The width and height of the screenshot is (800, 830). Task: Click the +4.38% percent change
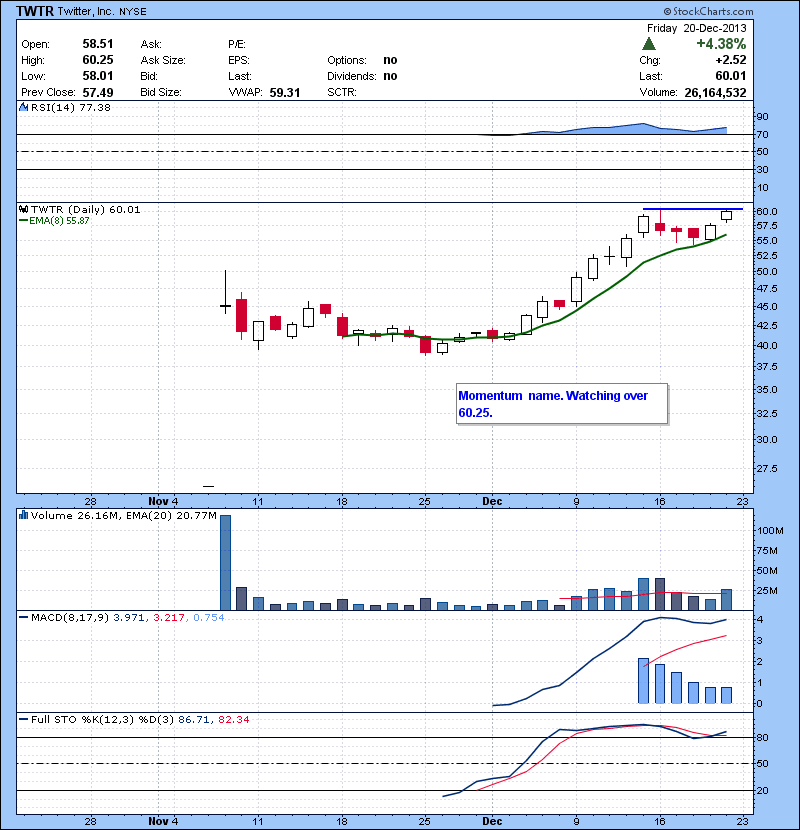pyautogui.click(x=721, y=43)
